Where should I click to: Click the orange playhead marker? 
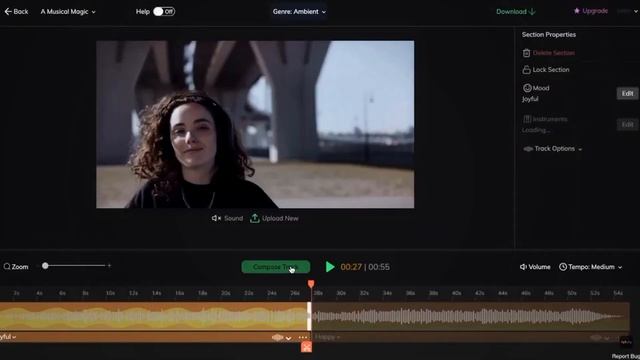click(311, 284)
